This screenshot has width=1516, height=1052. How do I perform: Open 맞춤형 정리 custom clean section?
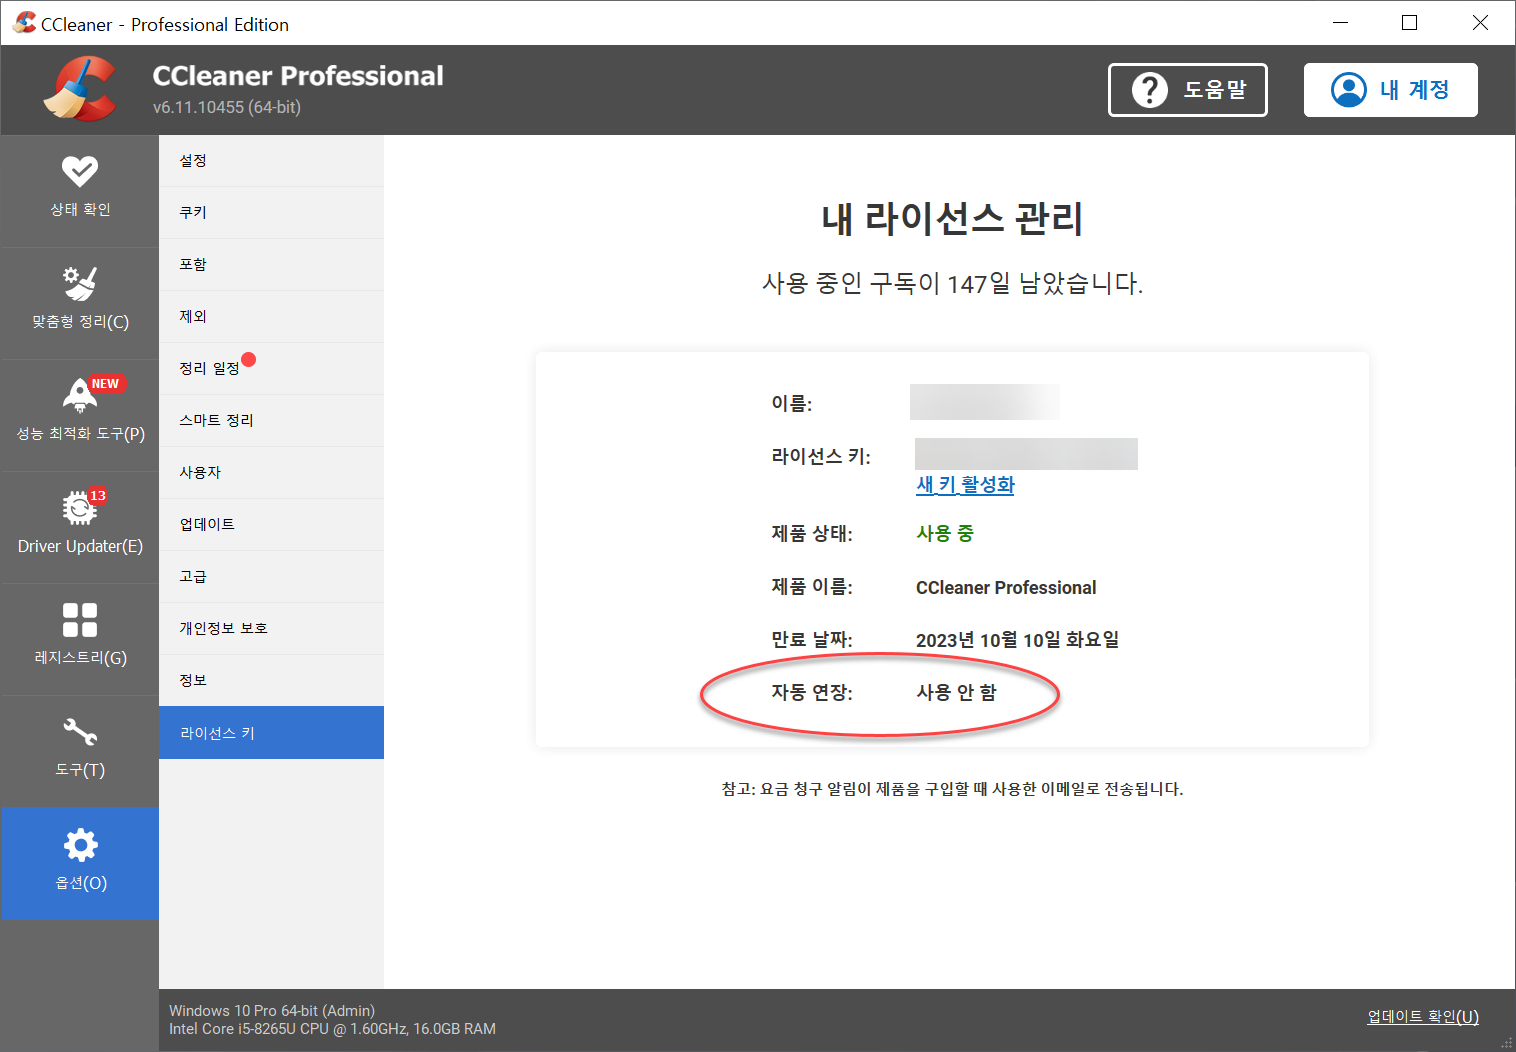pyautogui.click(x=80, y=303)
